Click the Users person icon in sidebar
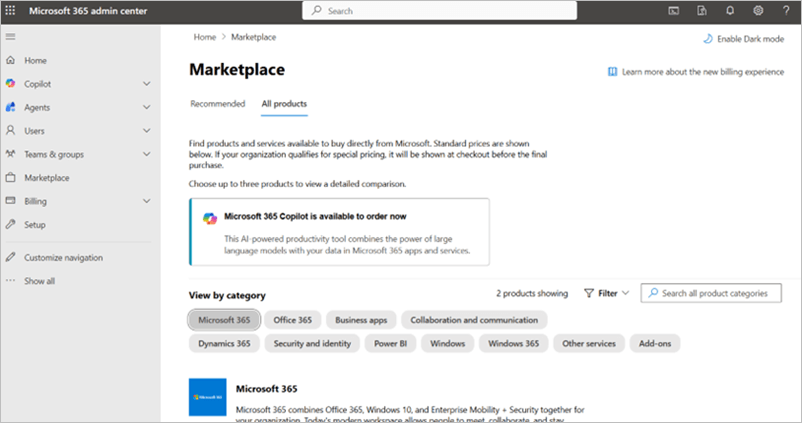Screen dimensions: 802x423 coord(10,130)
